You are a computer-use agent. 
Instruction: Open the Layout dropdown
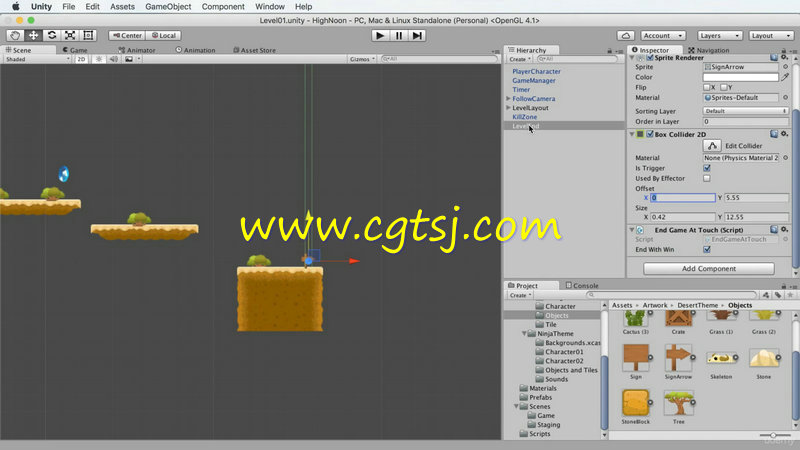(771, 36)
